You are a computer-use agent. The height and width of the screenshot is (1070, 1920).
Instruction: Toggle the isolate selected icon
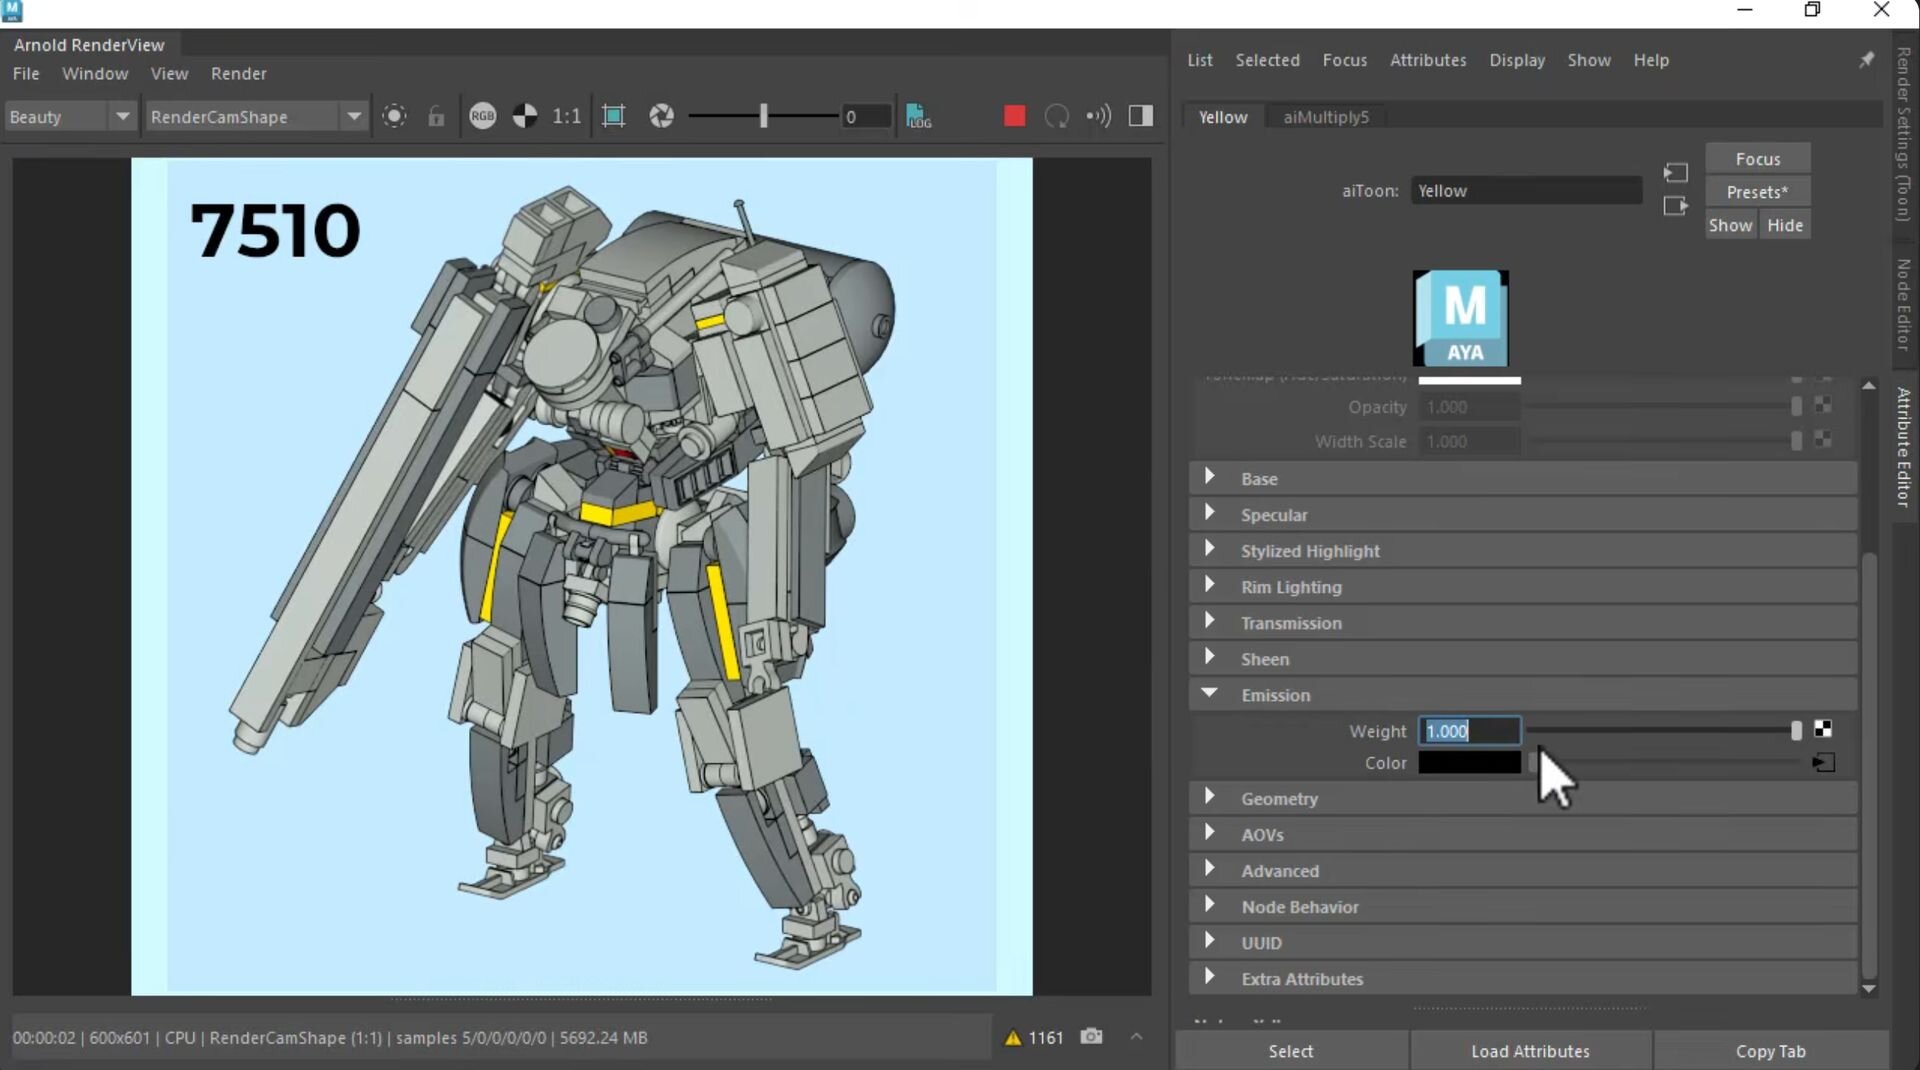point(394,116)
